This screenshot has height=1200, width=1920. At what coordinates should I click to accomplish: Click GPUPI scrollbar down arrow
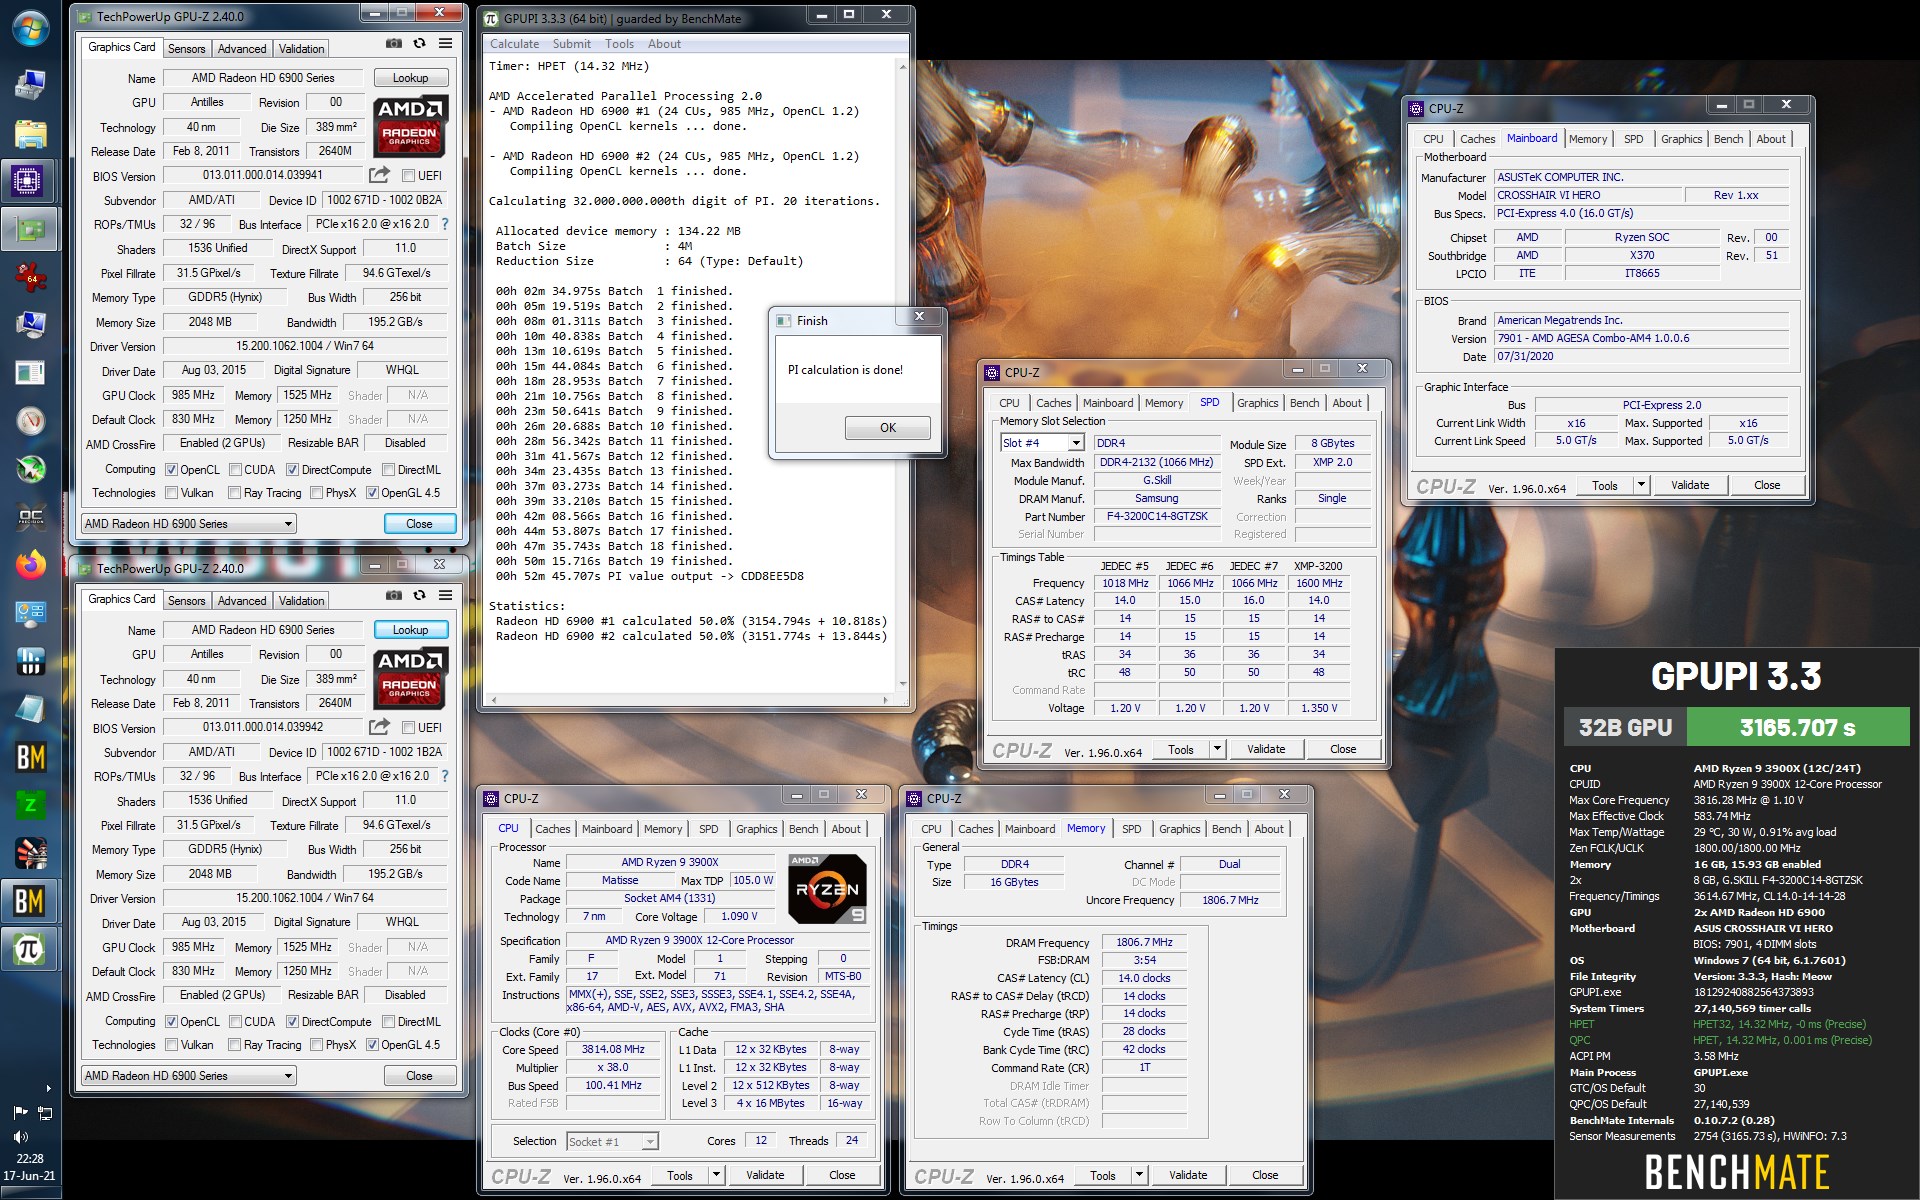pos(902,684)
